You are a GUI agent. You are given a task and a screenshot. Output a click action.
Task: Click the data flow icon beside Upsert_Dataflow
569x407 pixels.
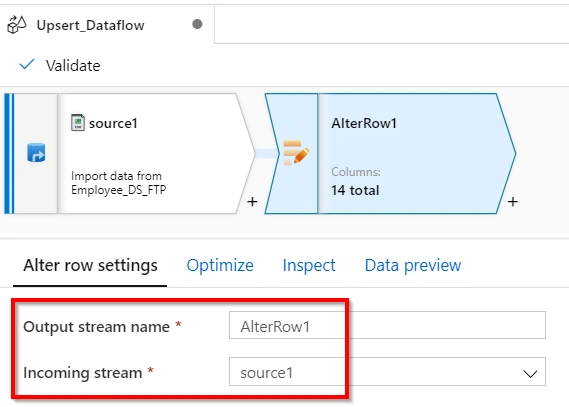[x=17, y=25]
